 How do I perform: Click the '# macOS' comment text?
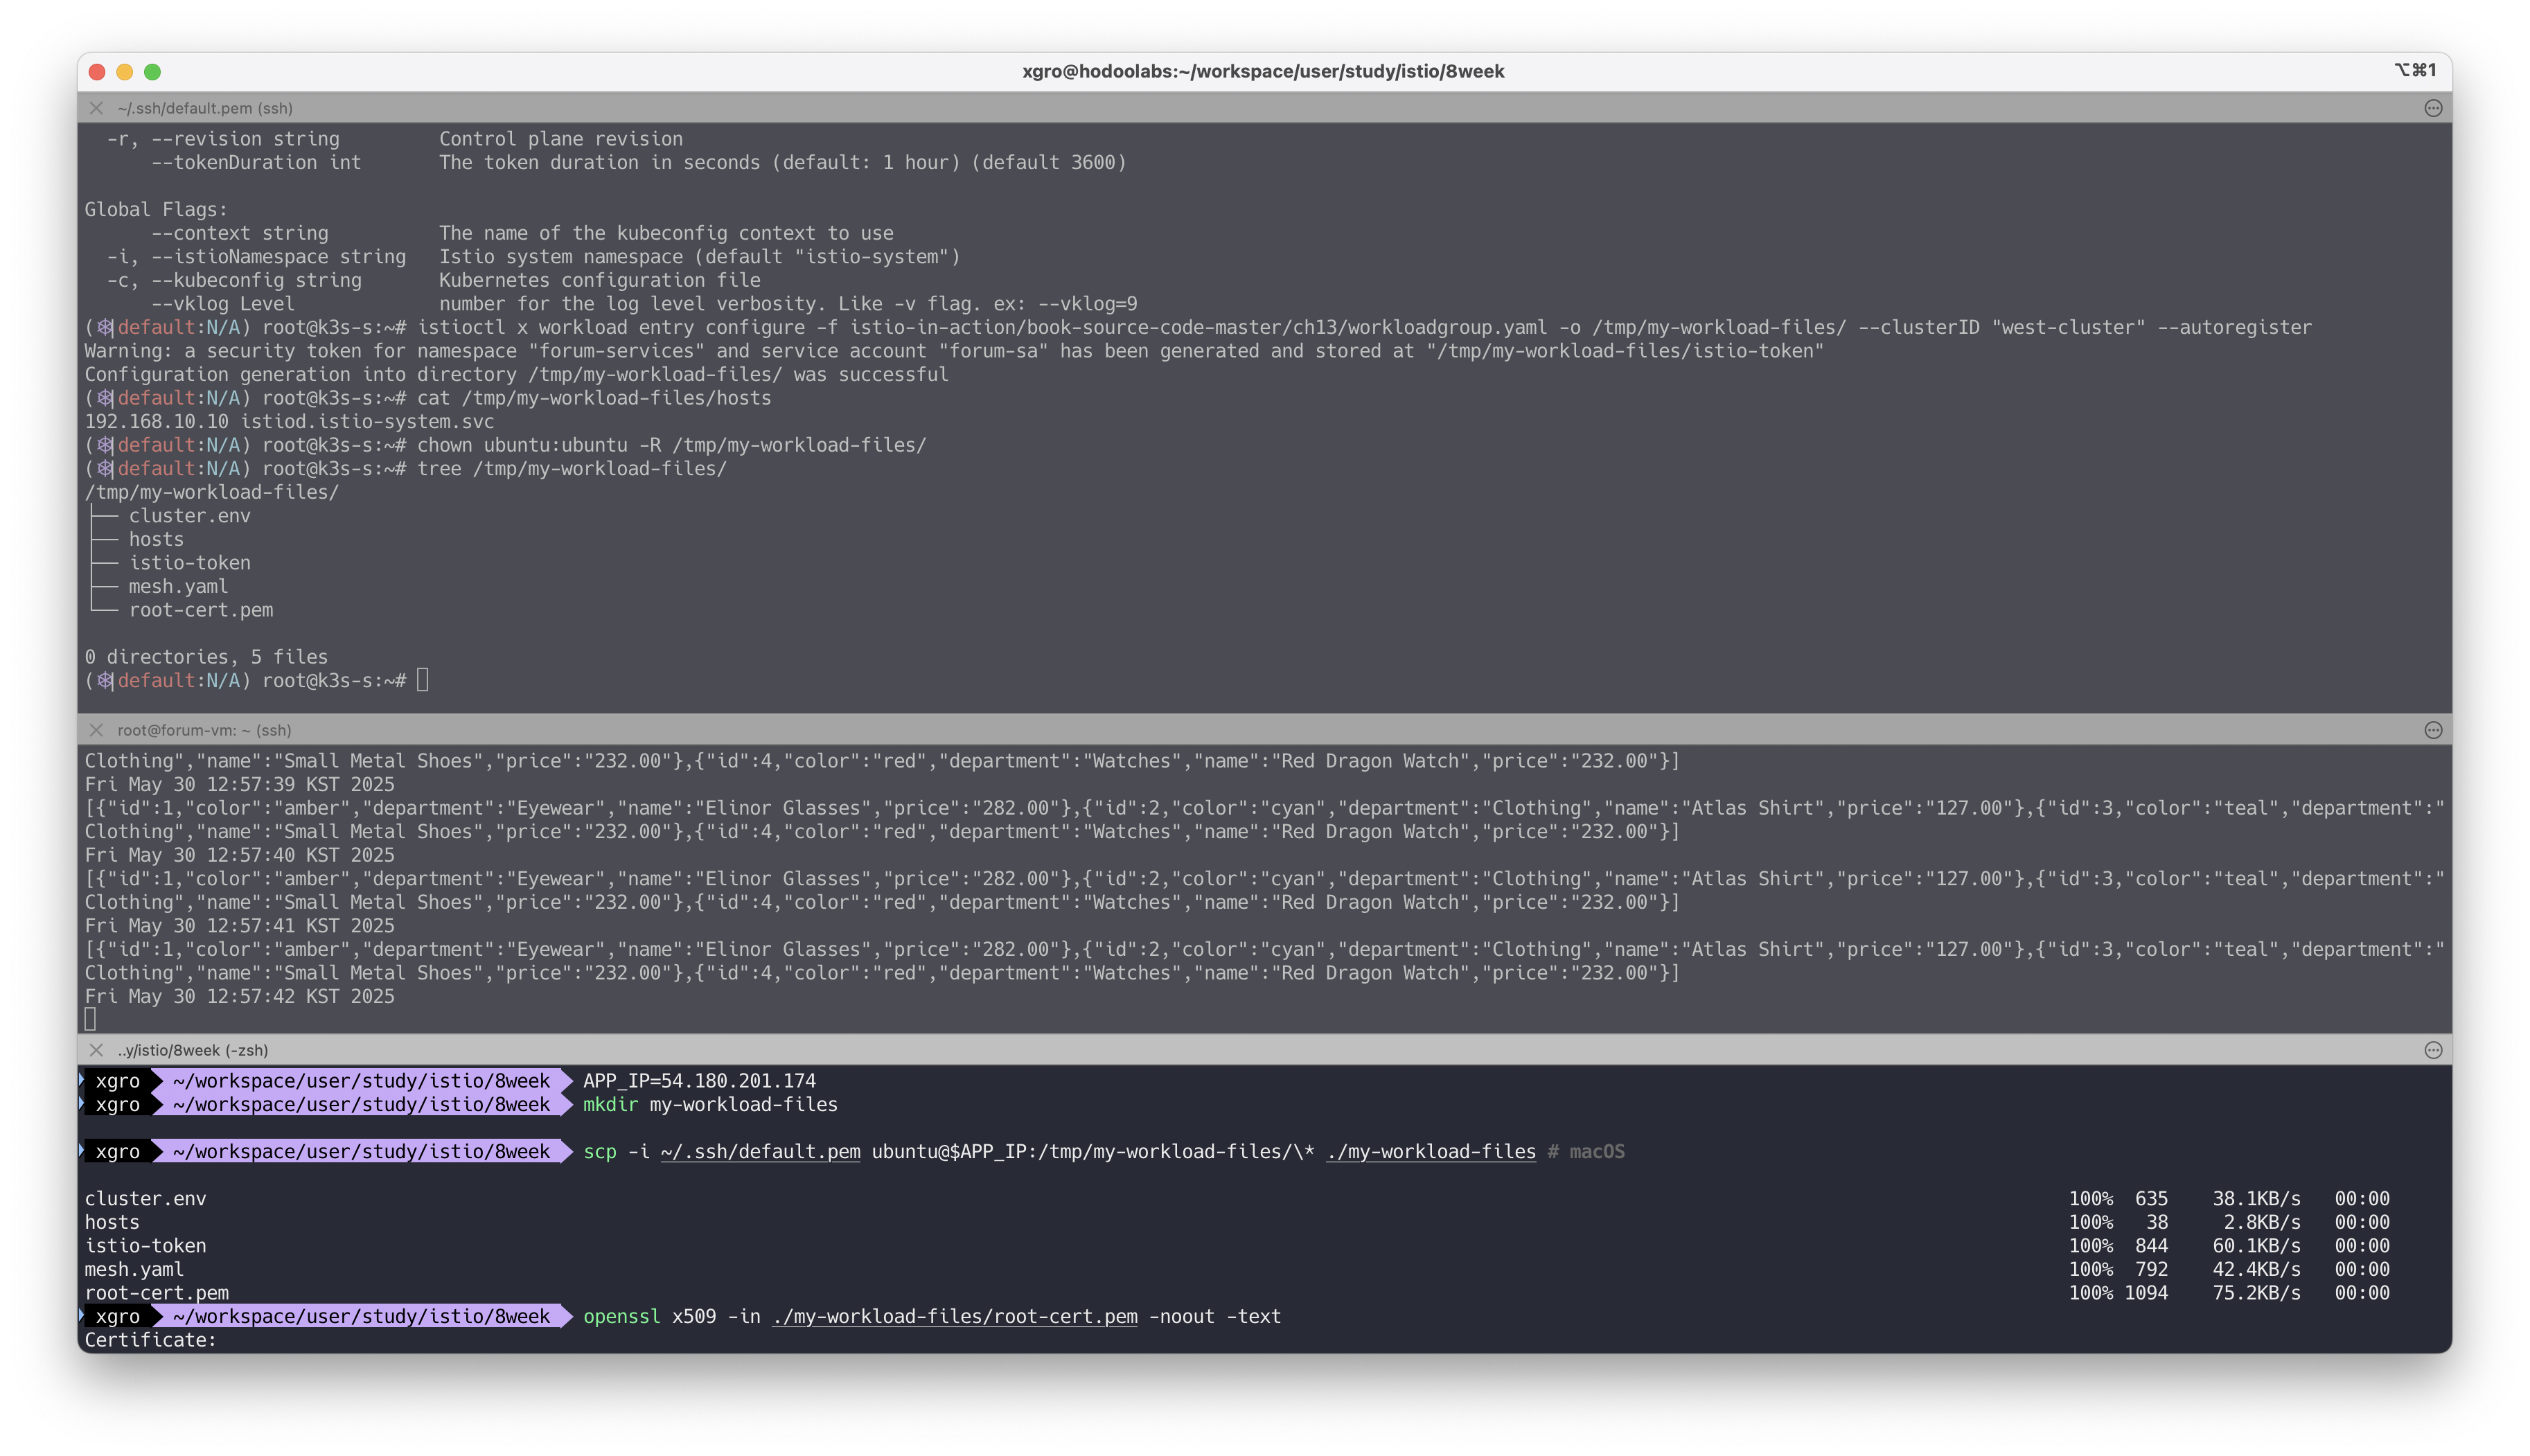pyautogui.click(x=1587, y=1152)
